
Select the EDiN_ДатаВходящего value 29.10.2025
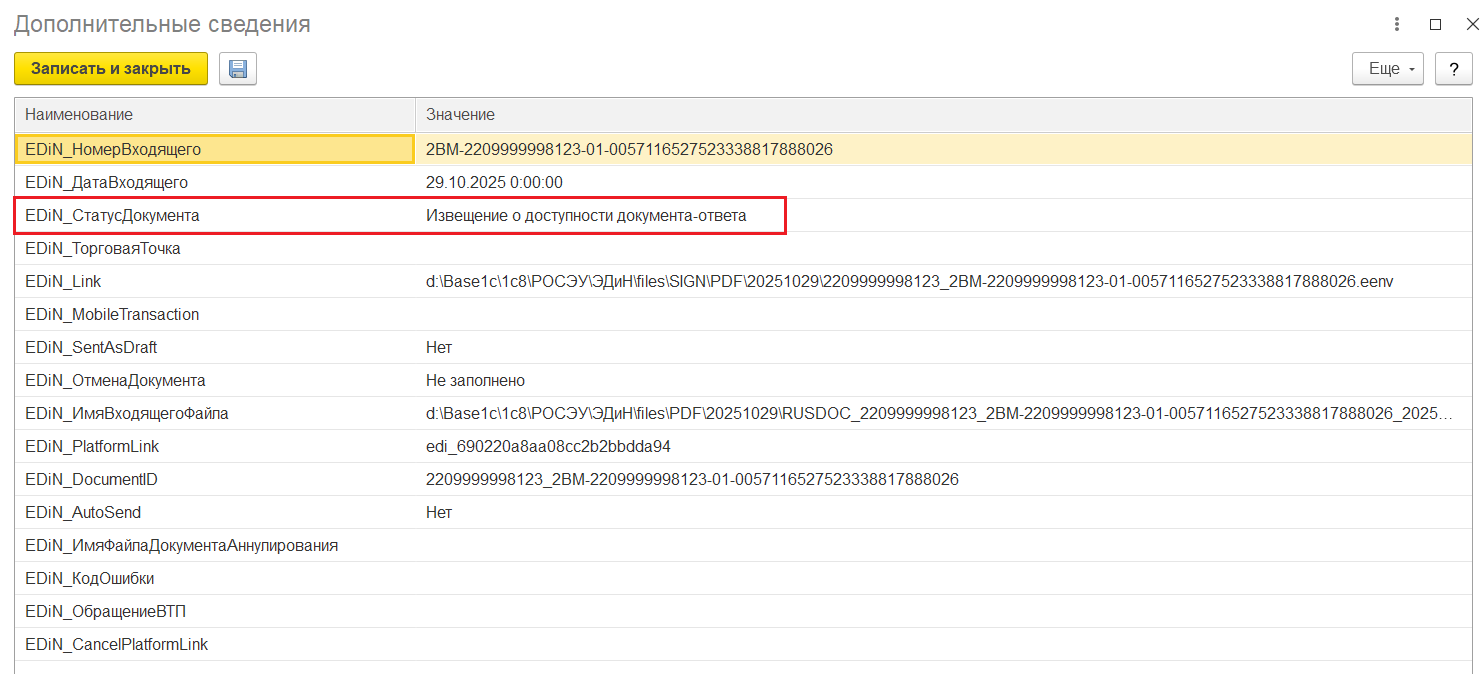[494, 183]
